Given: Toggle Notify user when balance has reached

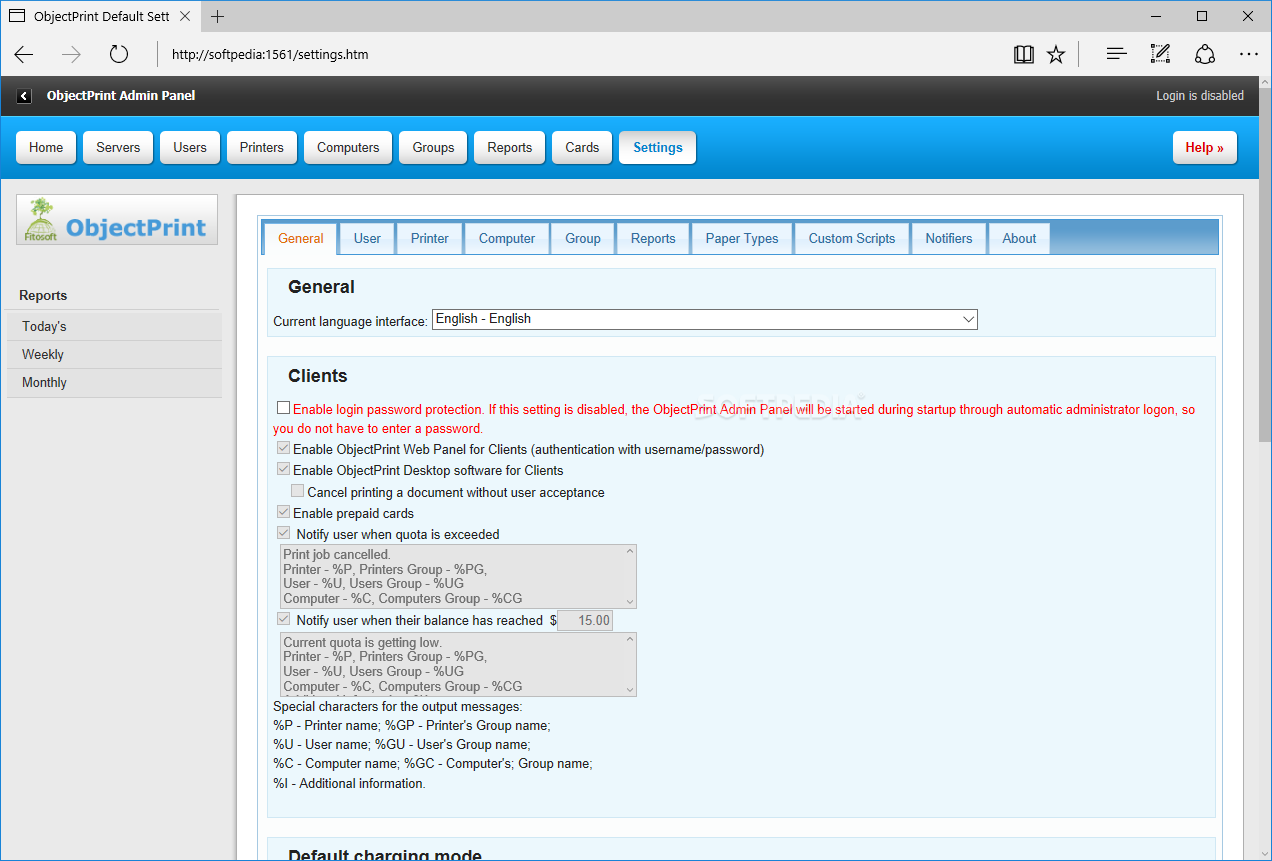Looking at the screenshot, I should [284, 619].
